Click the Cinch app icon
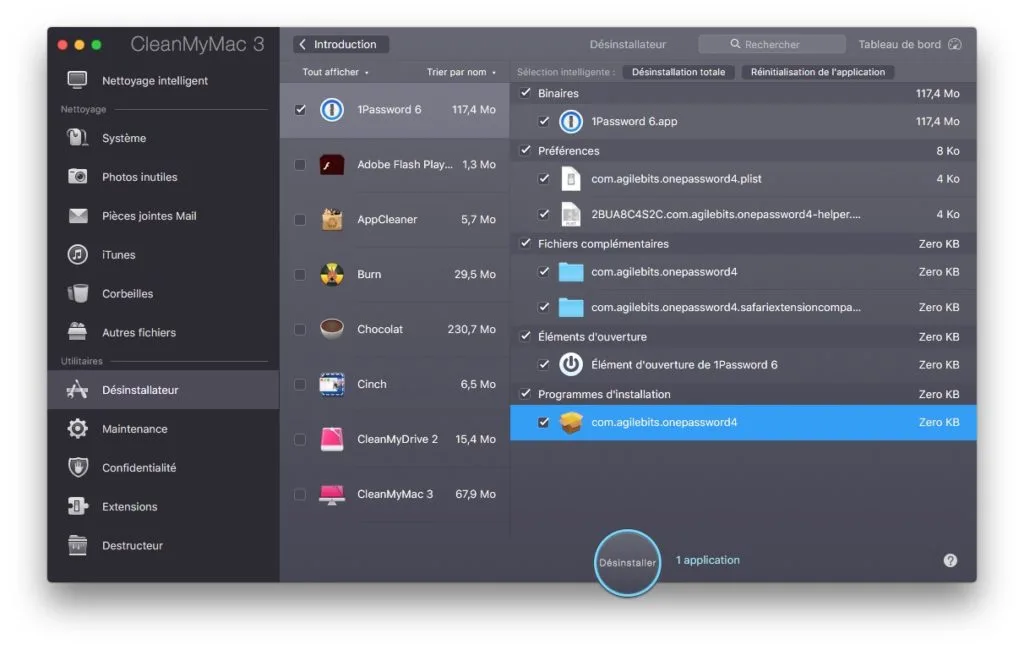This screenshot has height=650, width=1024. (332, 384)
